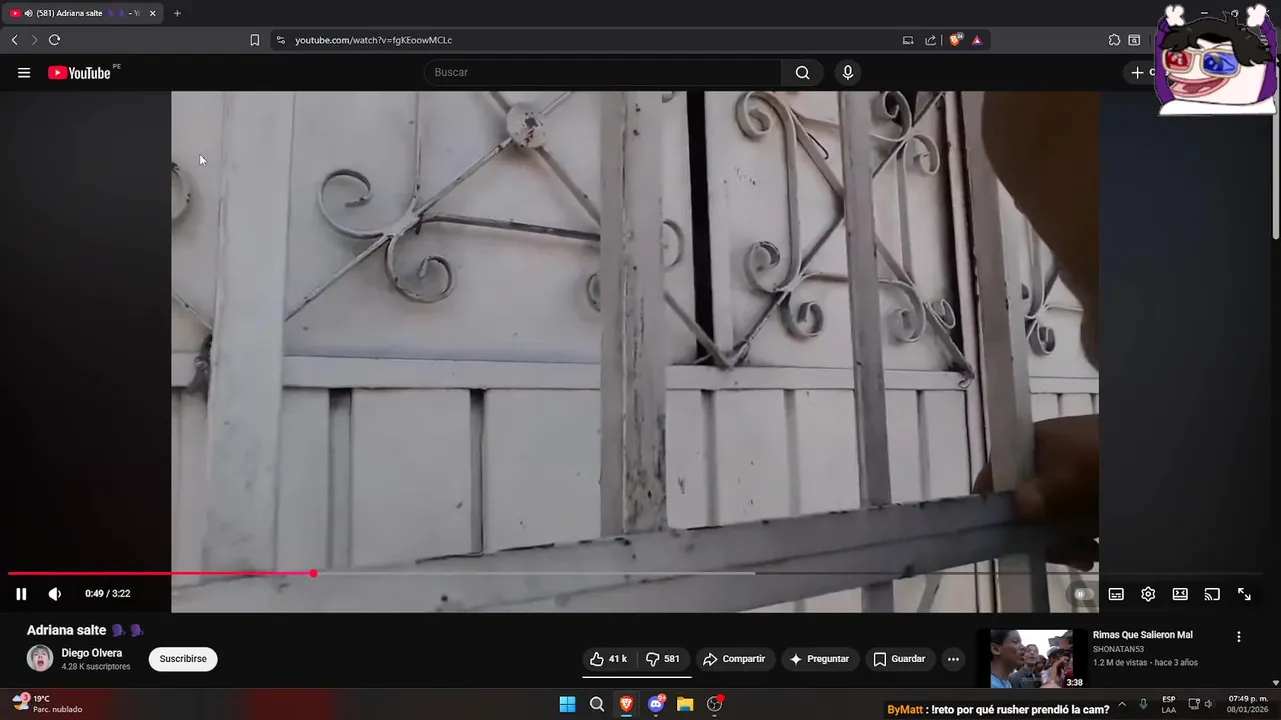Click the Preguntar button
1281x720 pixels.
click(x=819, y=659)
